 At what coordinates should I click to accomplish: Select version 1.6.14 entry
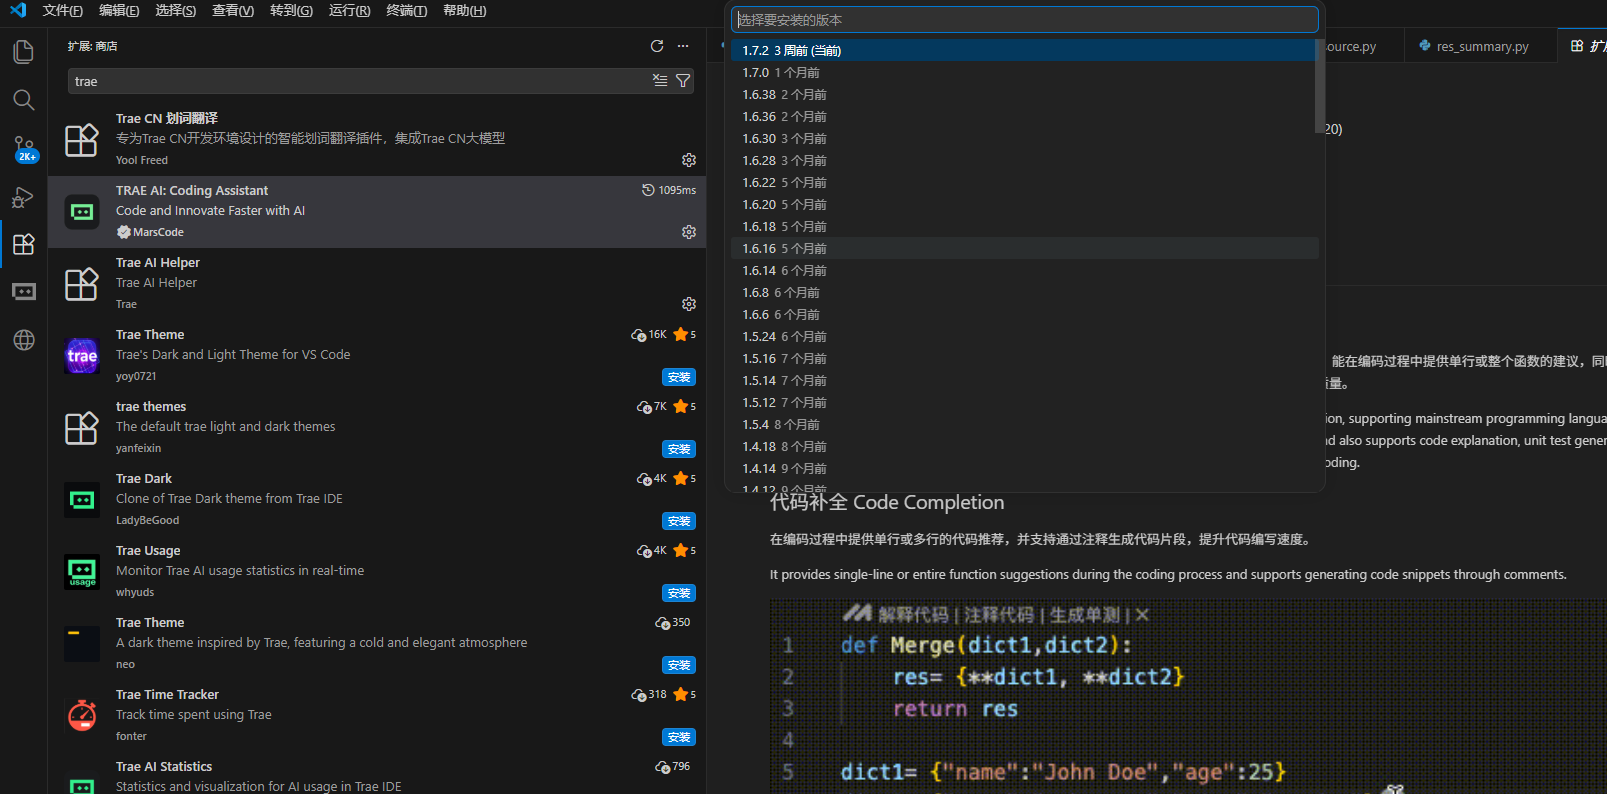(x=1023, y=270)
